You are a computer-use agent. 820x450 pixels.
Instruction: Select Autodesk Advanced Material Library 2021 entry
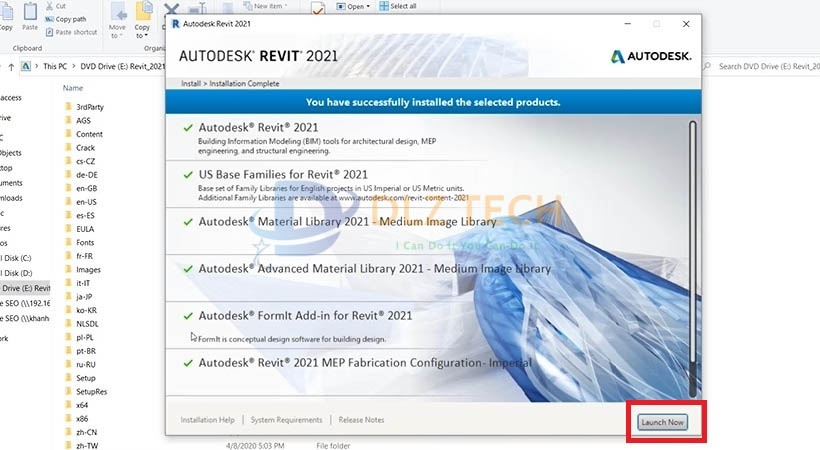coord(374,269)
